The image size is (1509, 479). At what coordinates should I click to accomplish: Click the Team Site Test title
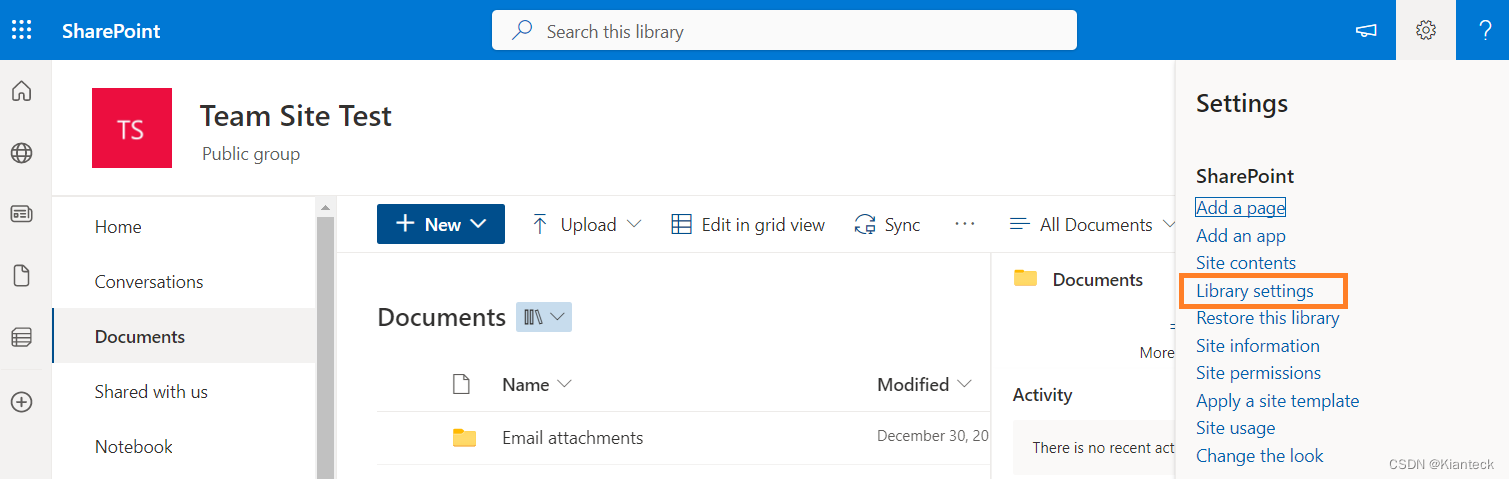(296, 116)
